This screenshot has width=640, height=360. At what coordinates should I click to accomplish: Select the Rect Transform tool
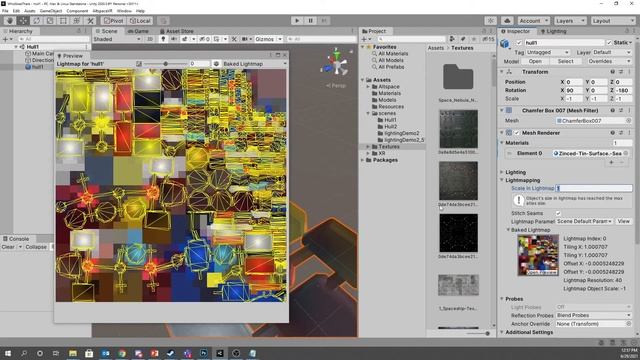[63, 20]
